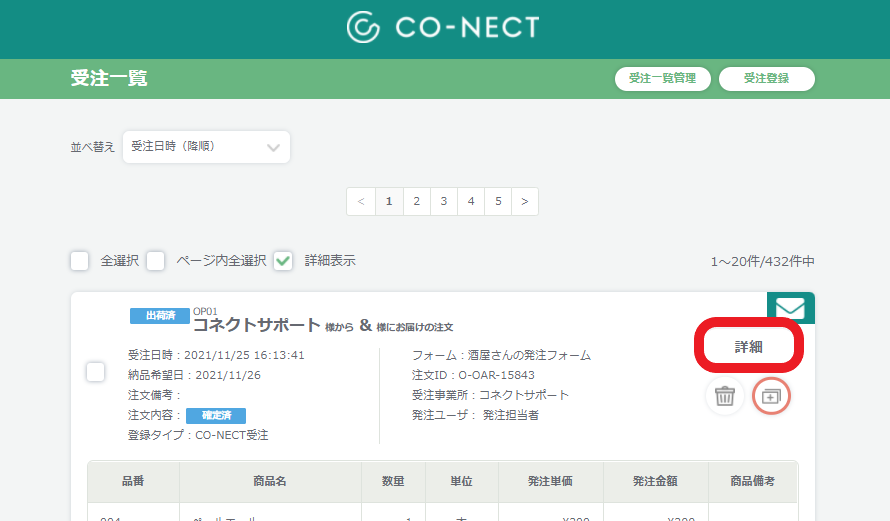This screenshot has width=890, height=521.
Task: Click the 商品備考 column header
Action: tap(753, 481)
